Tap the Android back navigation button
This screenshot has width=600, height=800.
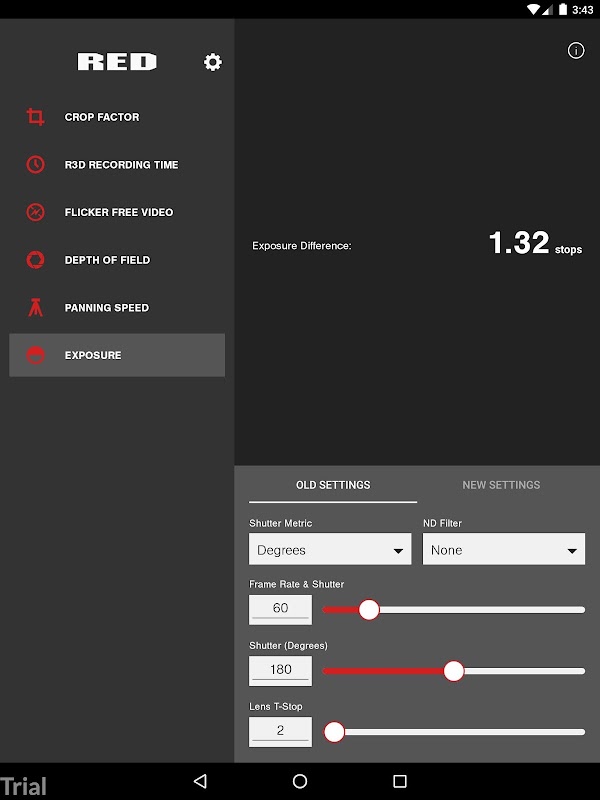[201, 781]
